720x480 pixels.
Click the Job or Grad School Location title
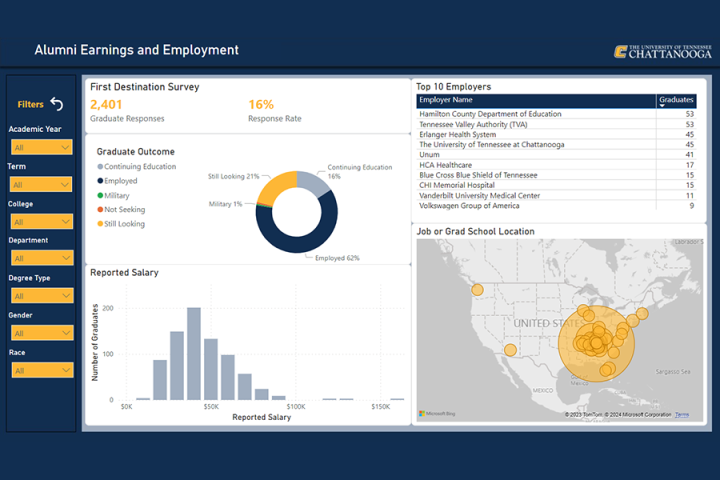475,232
